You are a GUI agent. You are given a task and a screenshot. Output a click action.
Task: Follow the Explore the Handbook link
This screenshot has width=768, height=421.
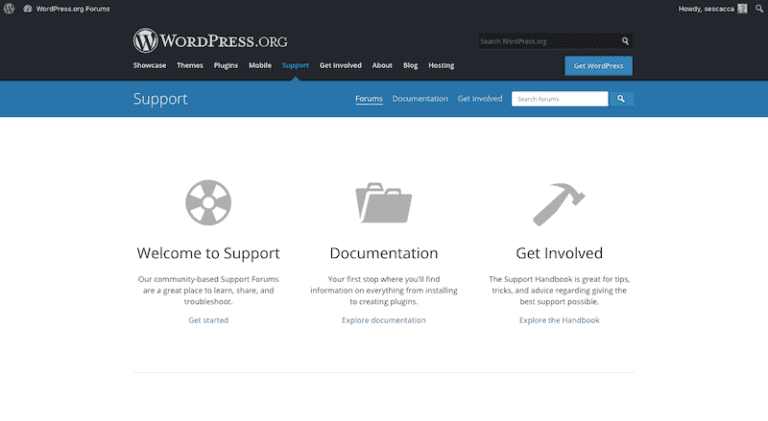click(x=559, y=320)
